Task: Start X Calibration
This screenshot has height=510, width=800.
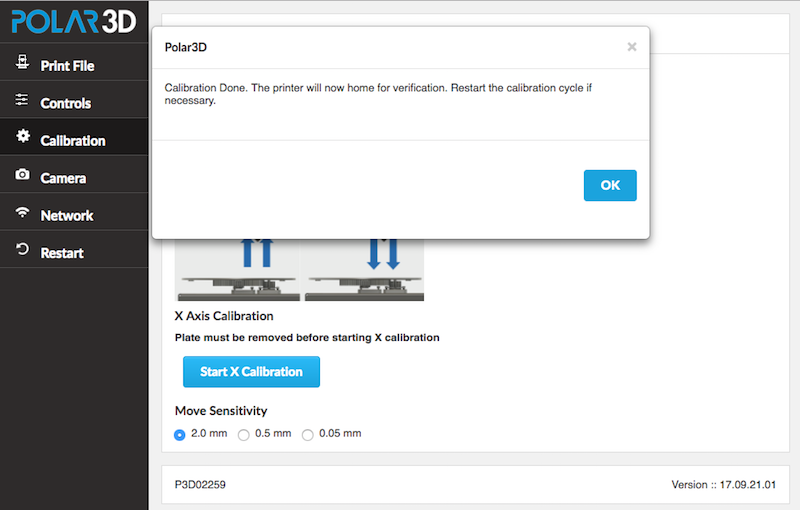Action: point(252,372)
